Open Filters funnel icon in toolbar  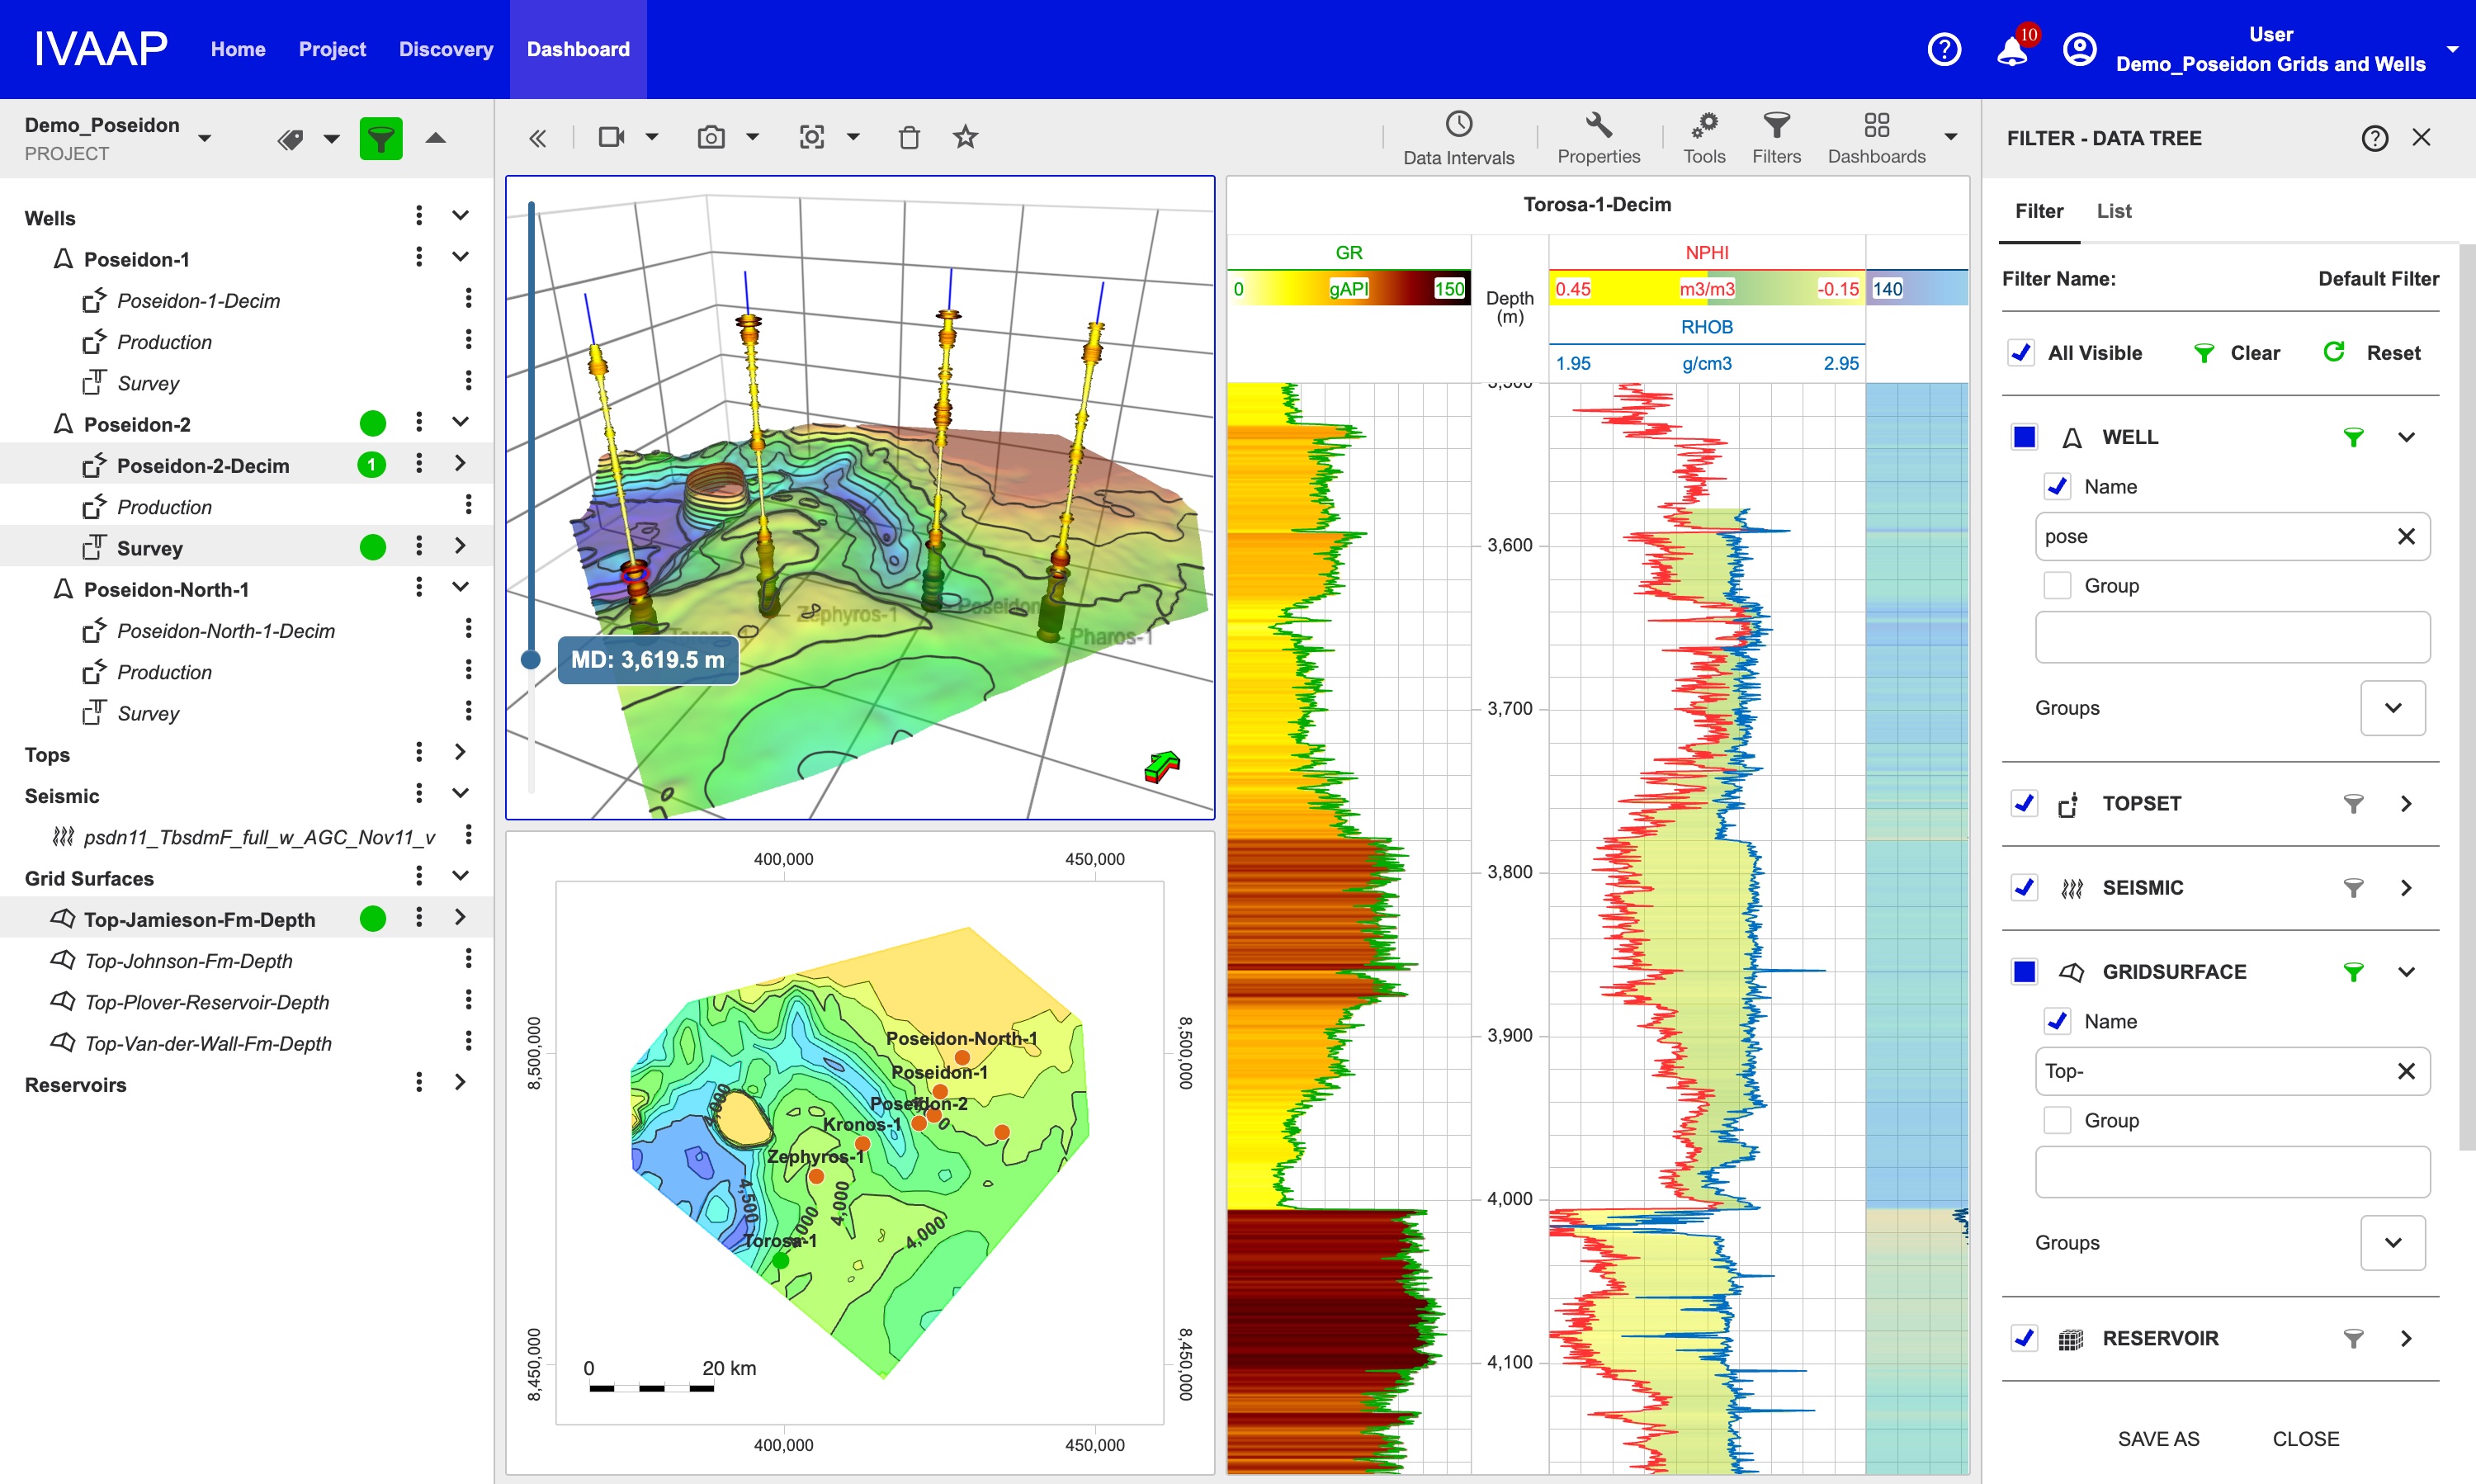pyautogui.click(x=1776, y=138)
